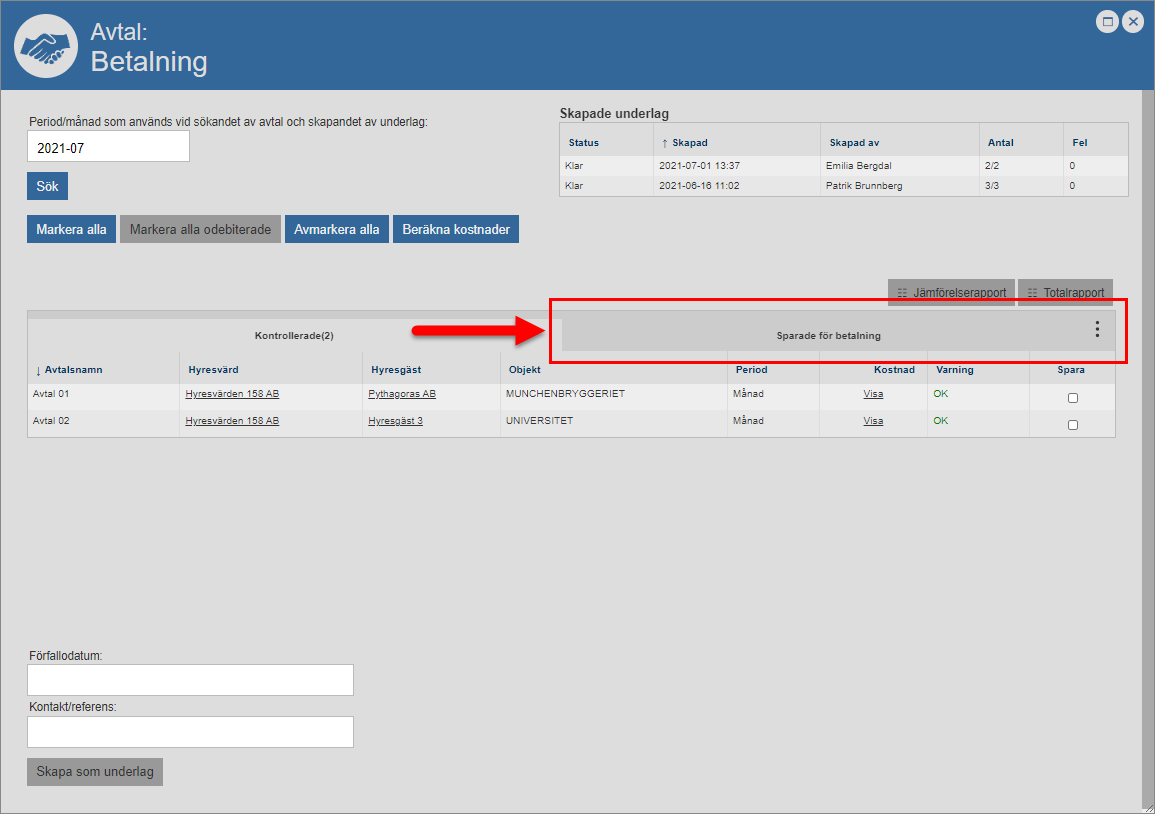Sort by Avtalsnamn column header
Image resolution: width=1155 pixels, height=814 pixels.
coord(73,370)
